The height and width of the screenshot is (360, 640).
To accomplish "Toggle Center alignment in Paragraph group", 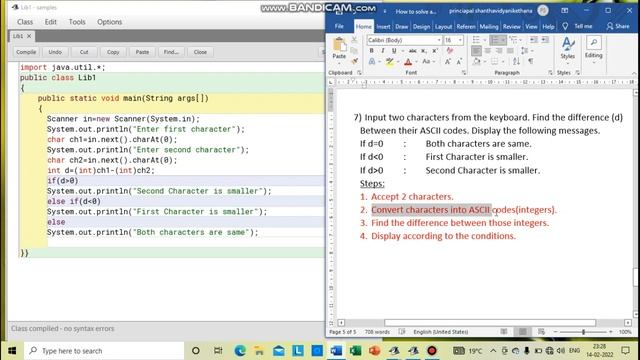I will (x=487, y=51).
